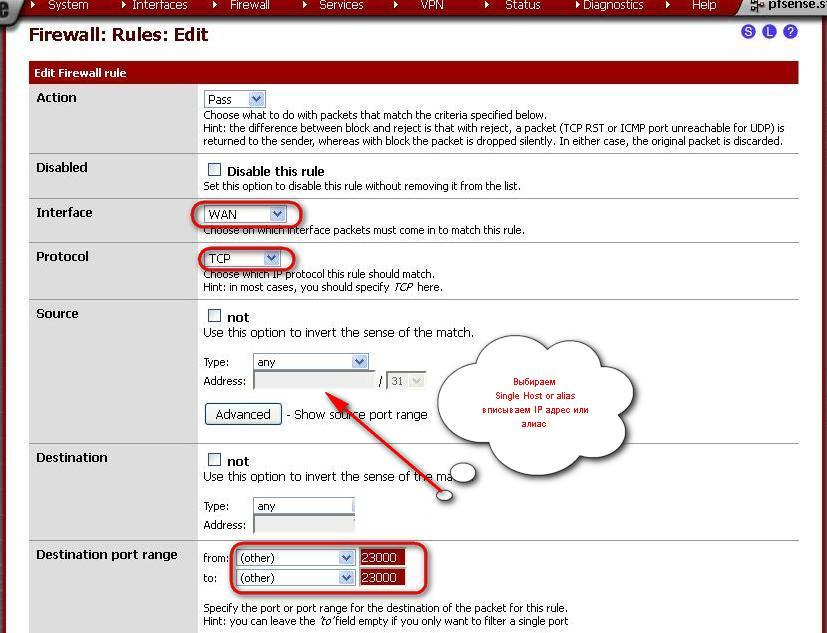Viewport: 827px width, 633px height.
Task: Open the destination port 'to' dropdown
Action: coord(295,578)
